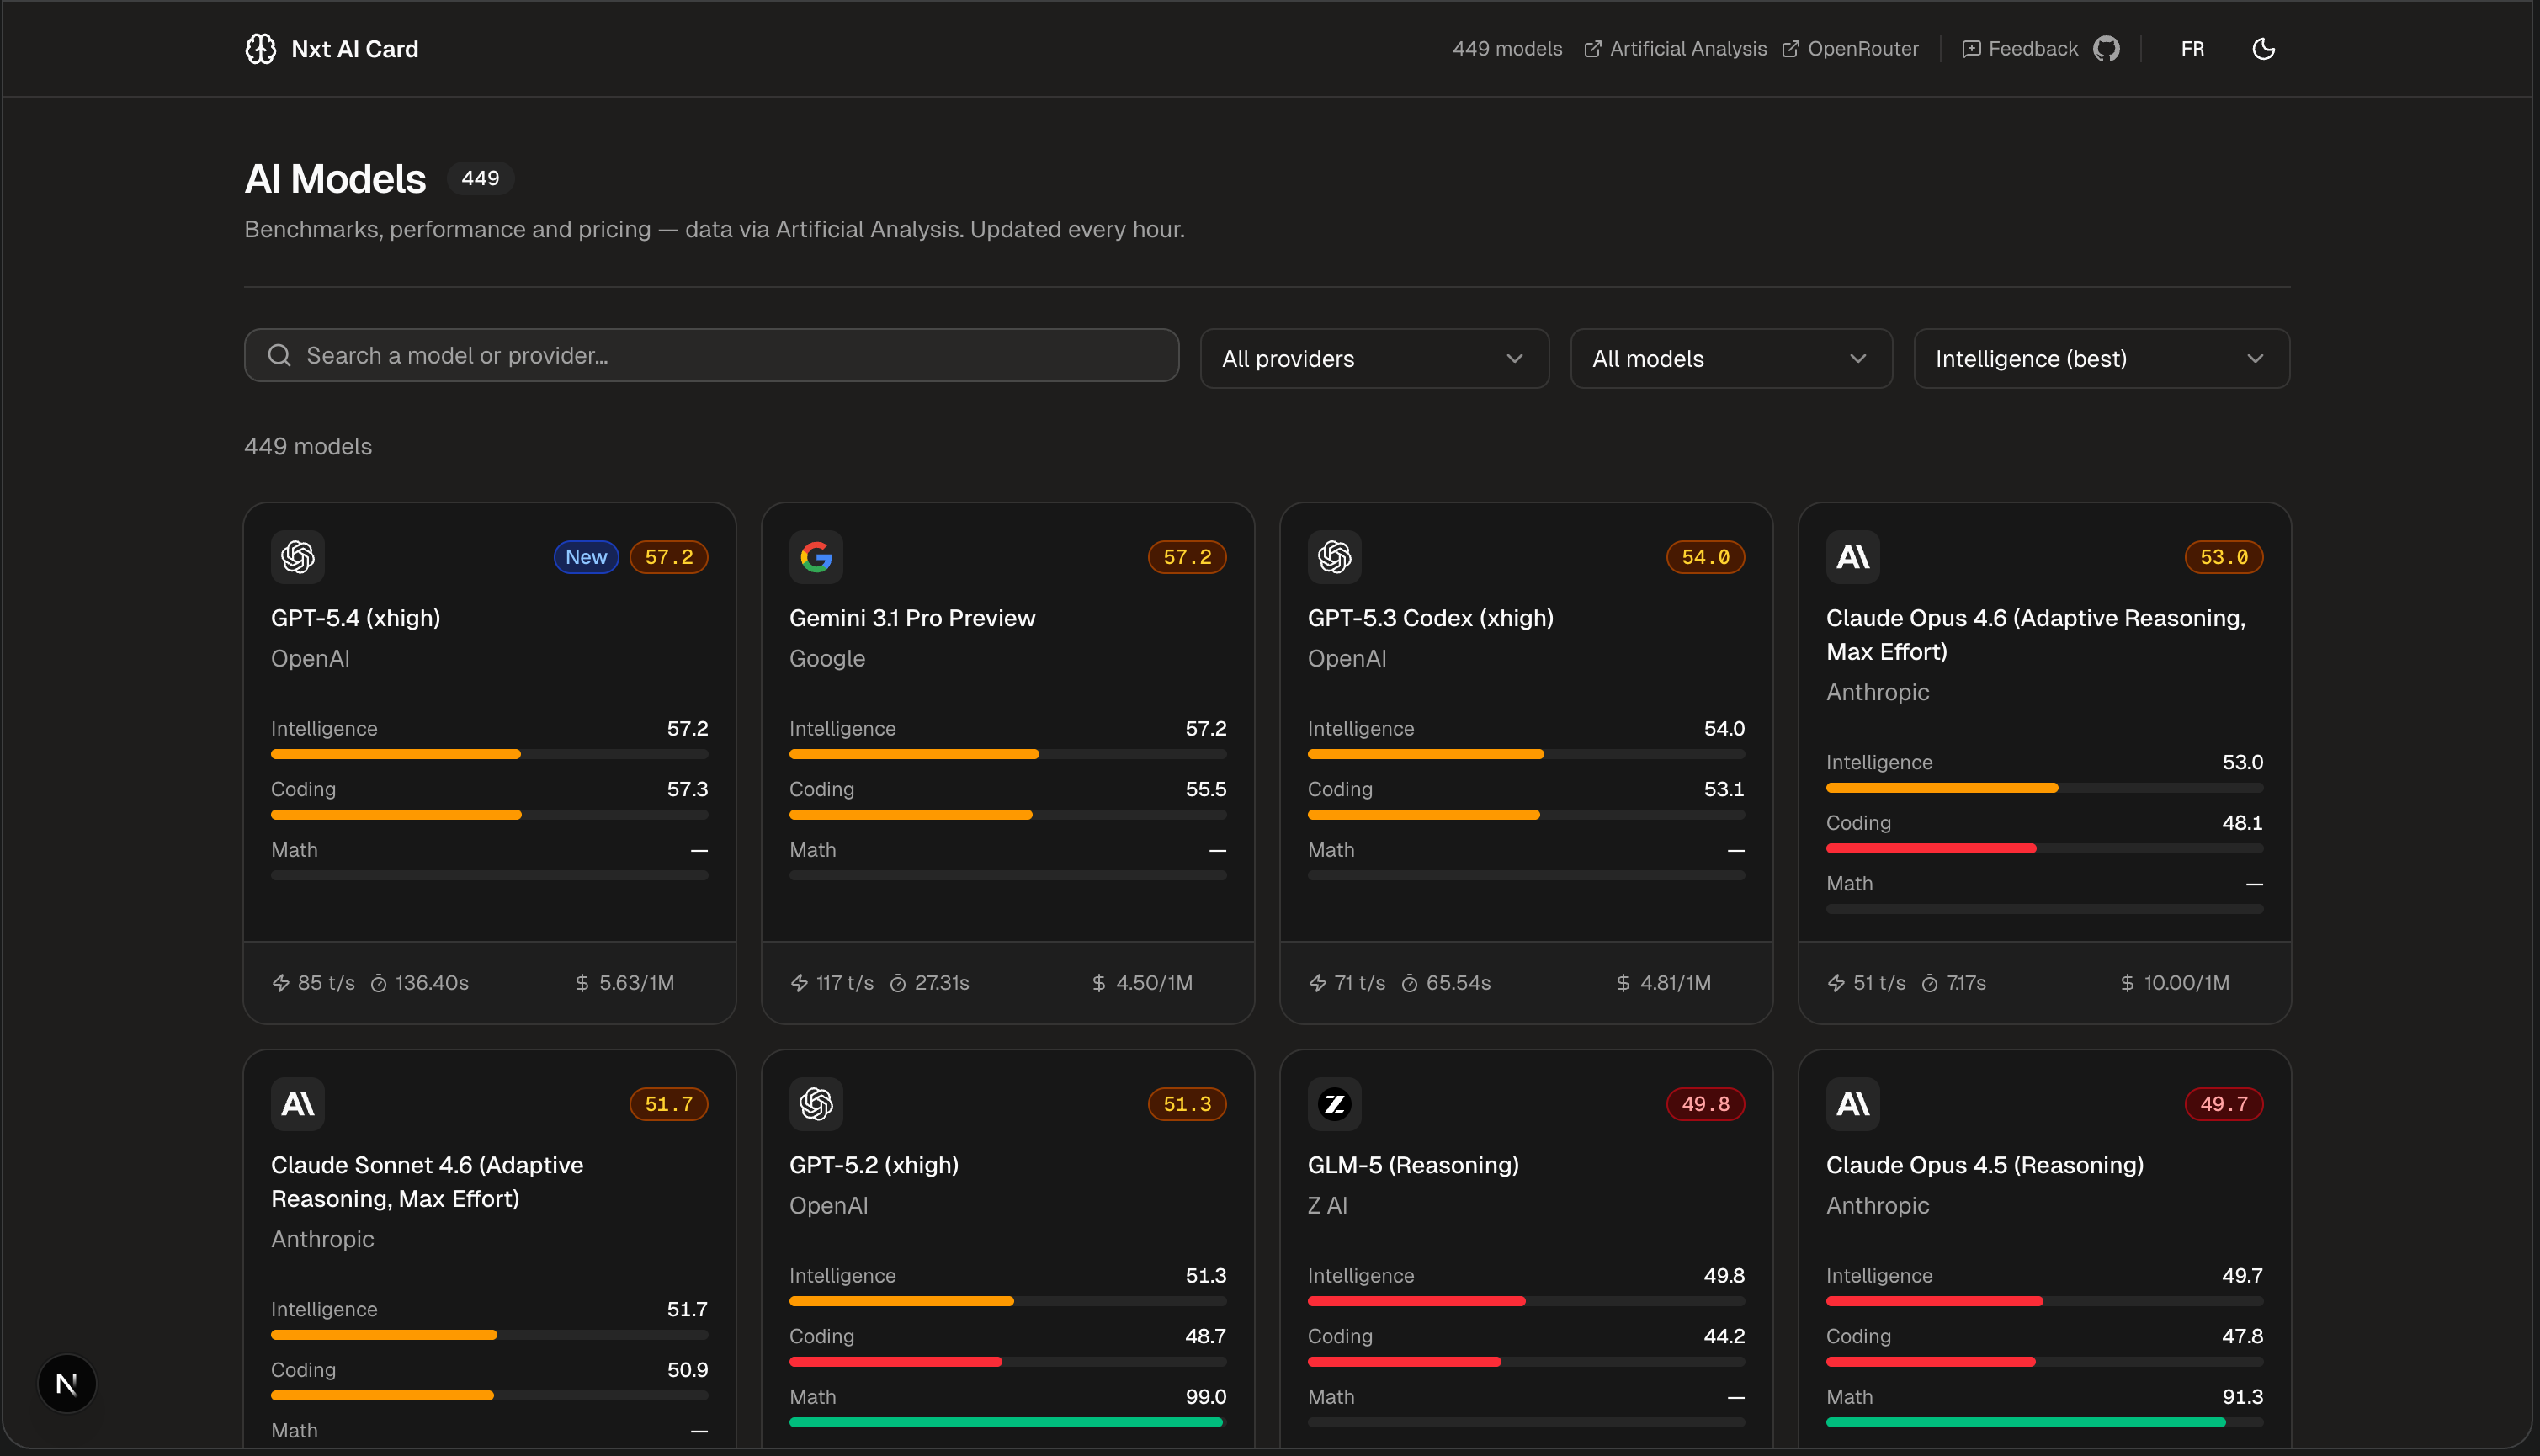Toggle dark mode with the moon icon
Image resolution: width=2540 pixels, height=1456 pixels.
(2263, 48)
